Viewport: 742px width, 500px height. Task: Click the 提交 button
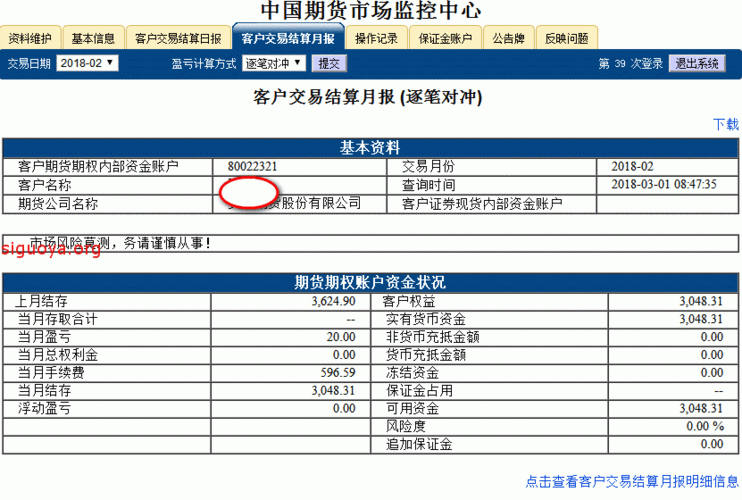329,63
